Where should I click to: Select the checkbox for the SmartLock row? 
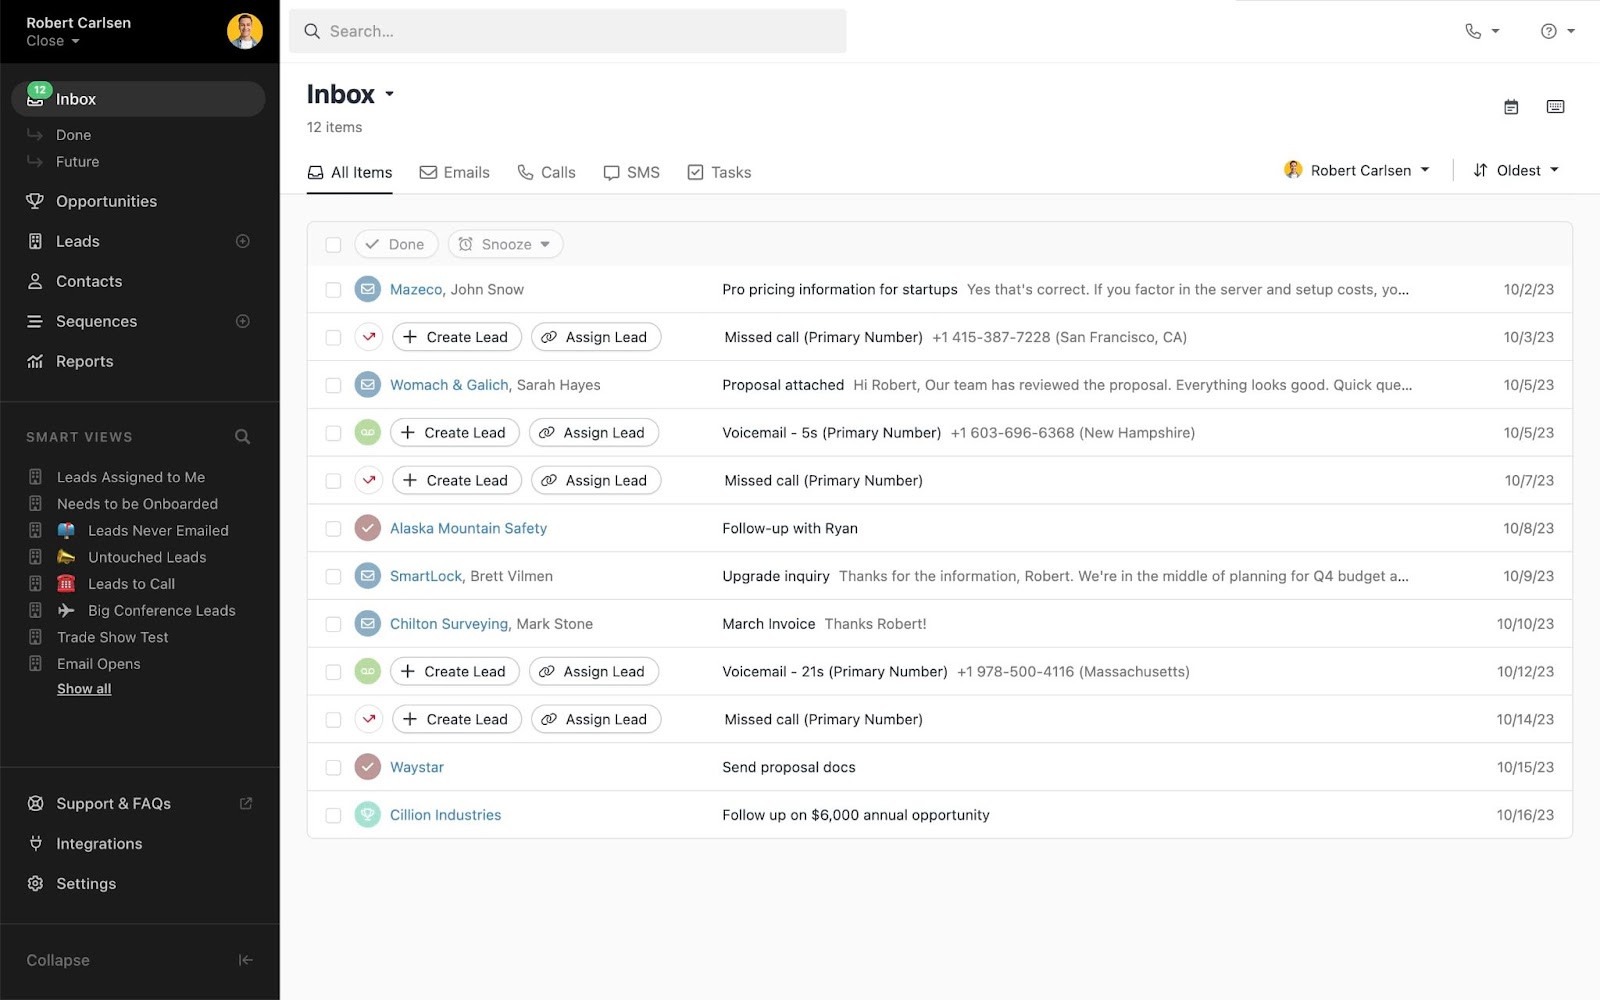click(332, 576)
